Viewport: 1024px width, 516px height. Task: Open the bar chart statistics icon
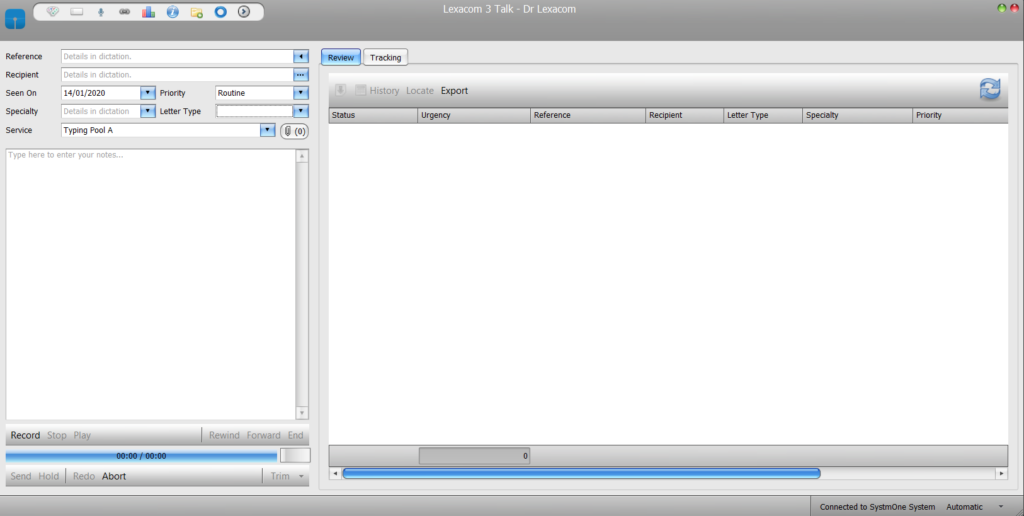[x=148, y=12]
